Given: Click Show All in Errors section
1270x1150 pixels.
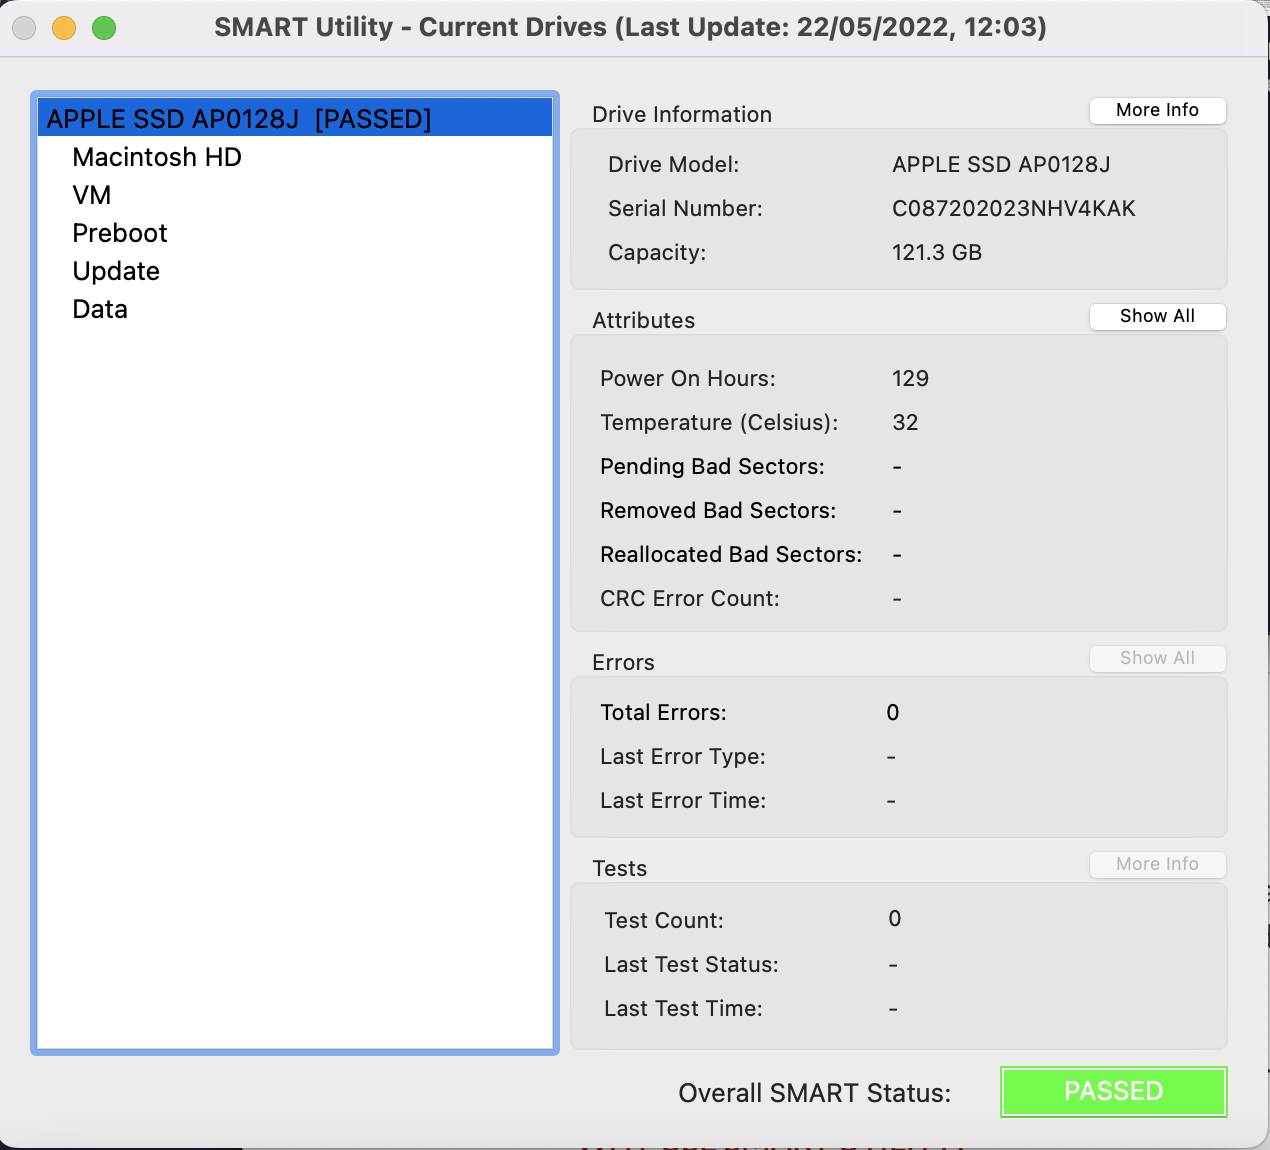Looking at the screenshot, I should coord(1158,658).
